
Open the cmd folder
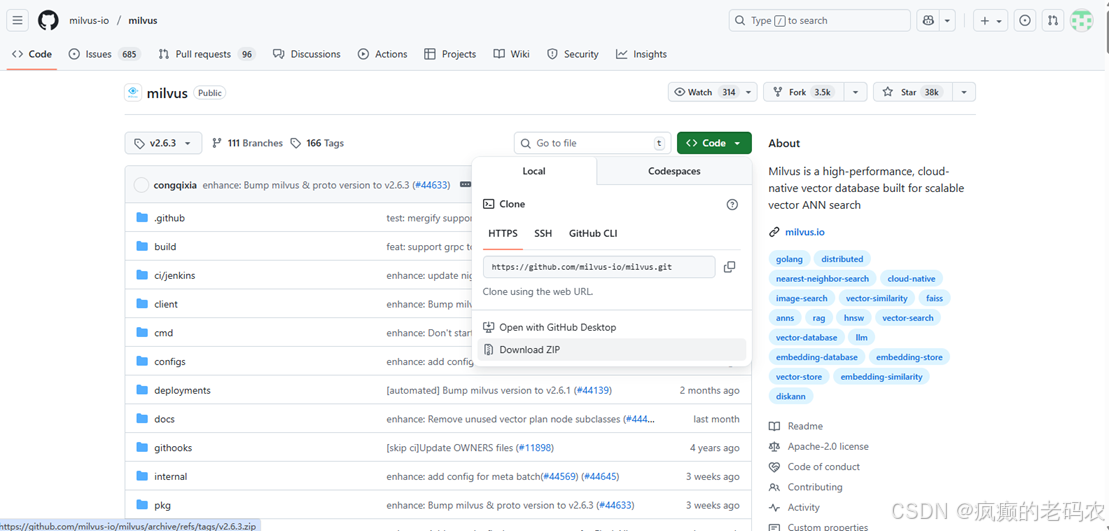163,333
